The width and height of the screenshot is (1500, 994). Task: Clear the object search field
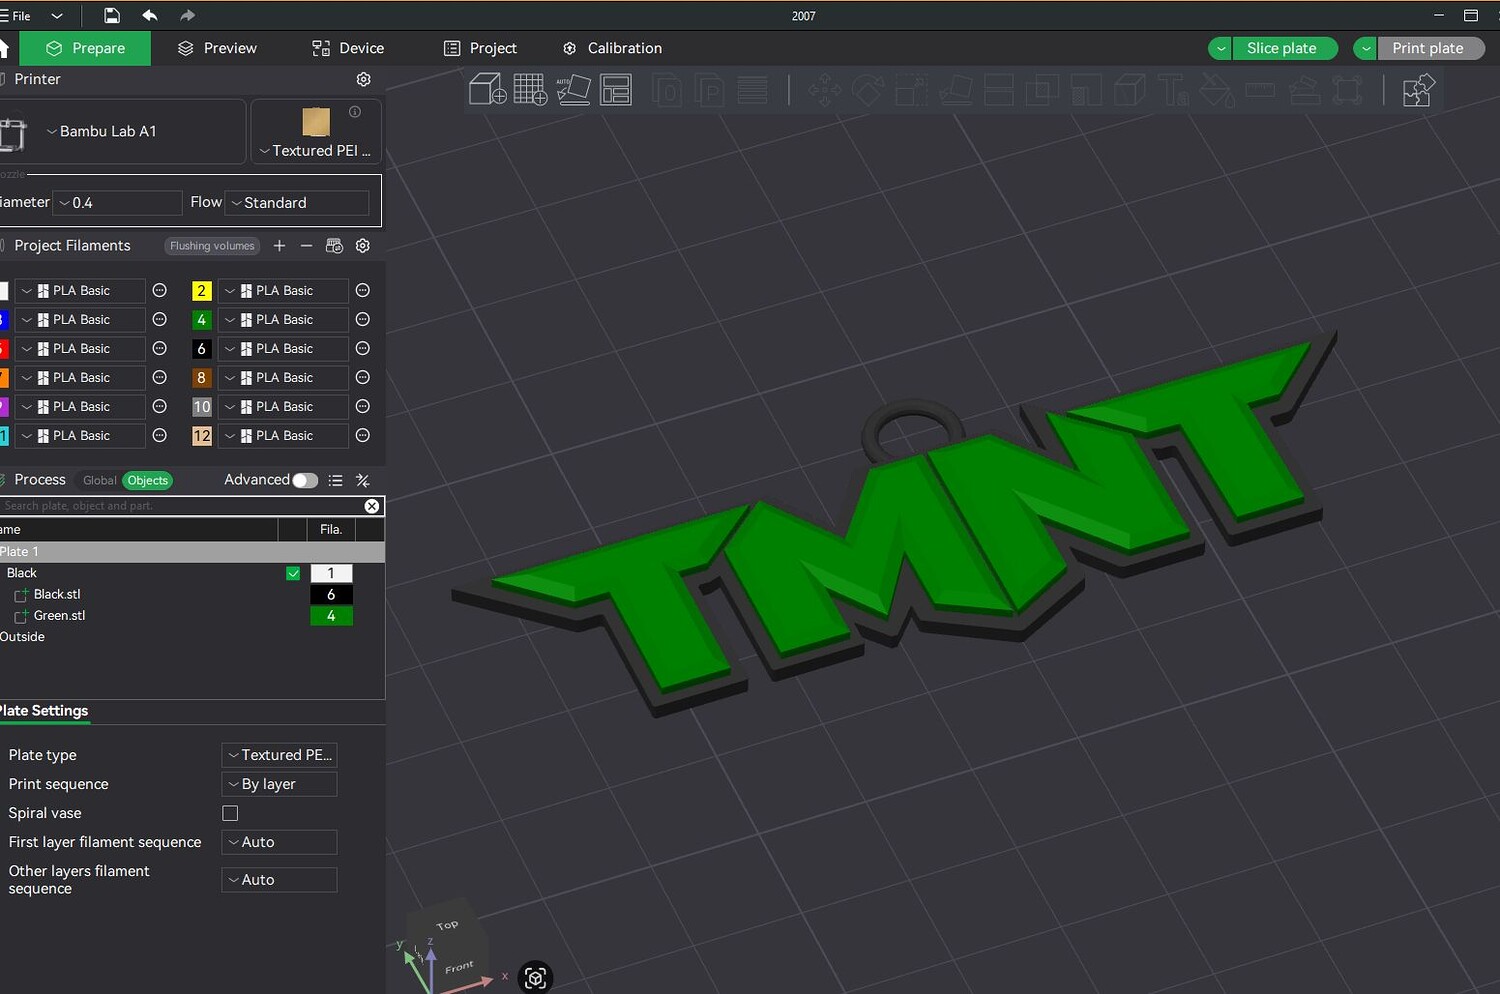[372, 506]
